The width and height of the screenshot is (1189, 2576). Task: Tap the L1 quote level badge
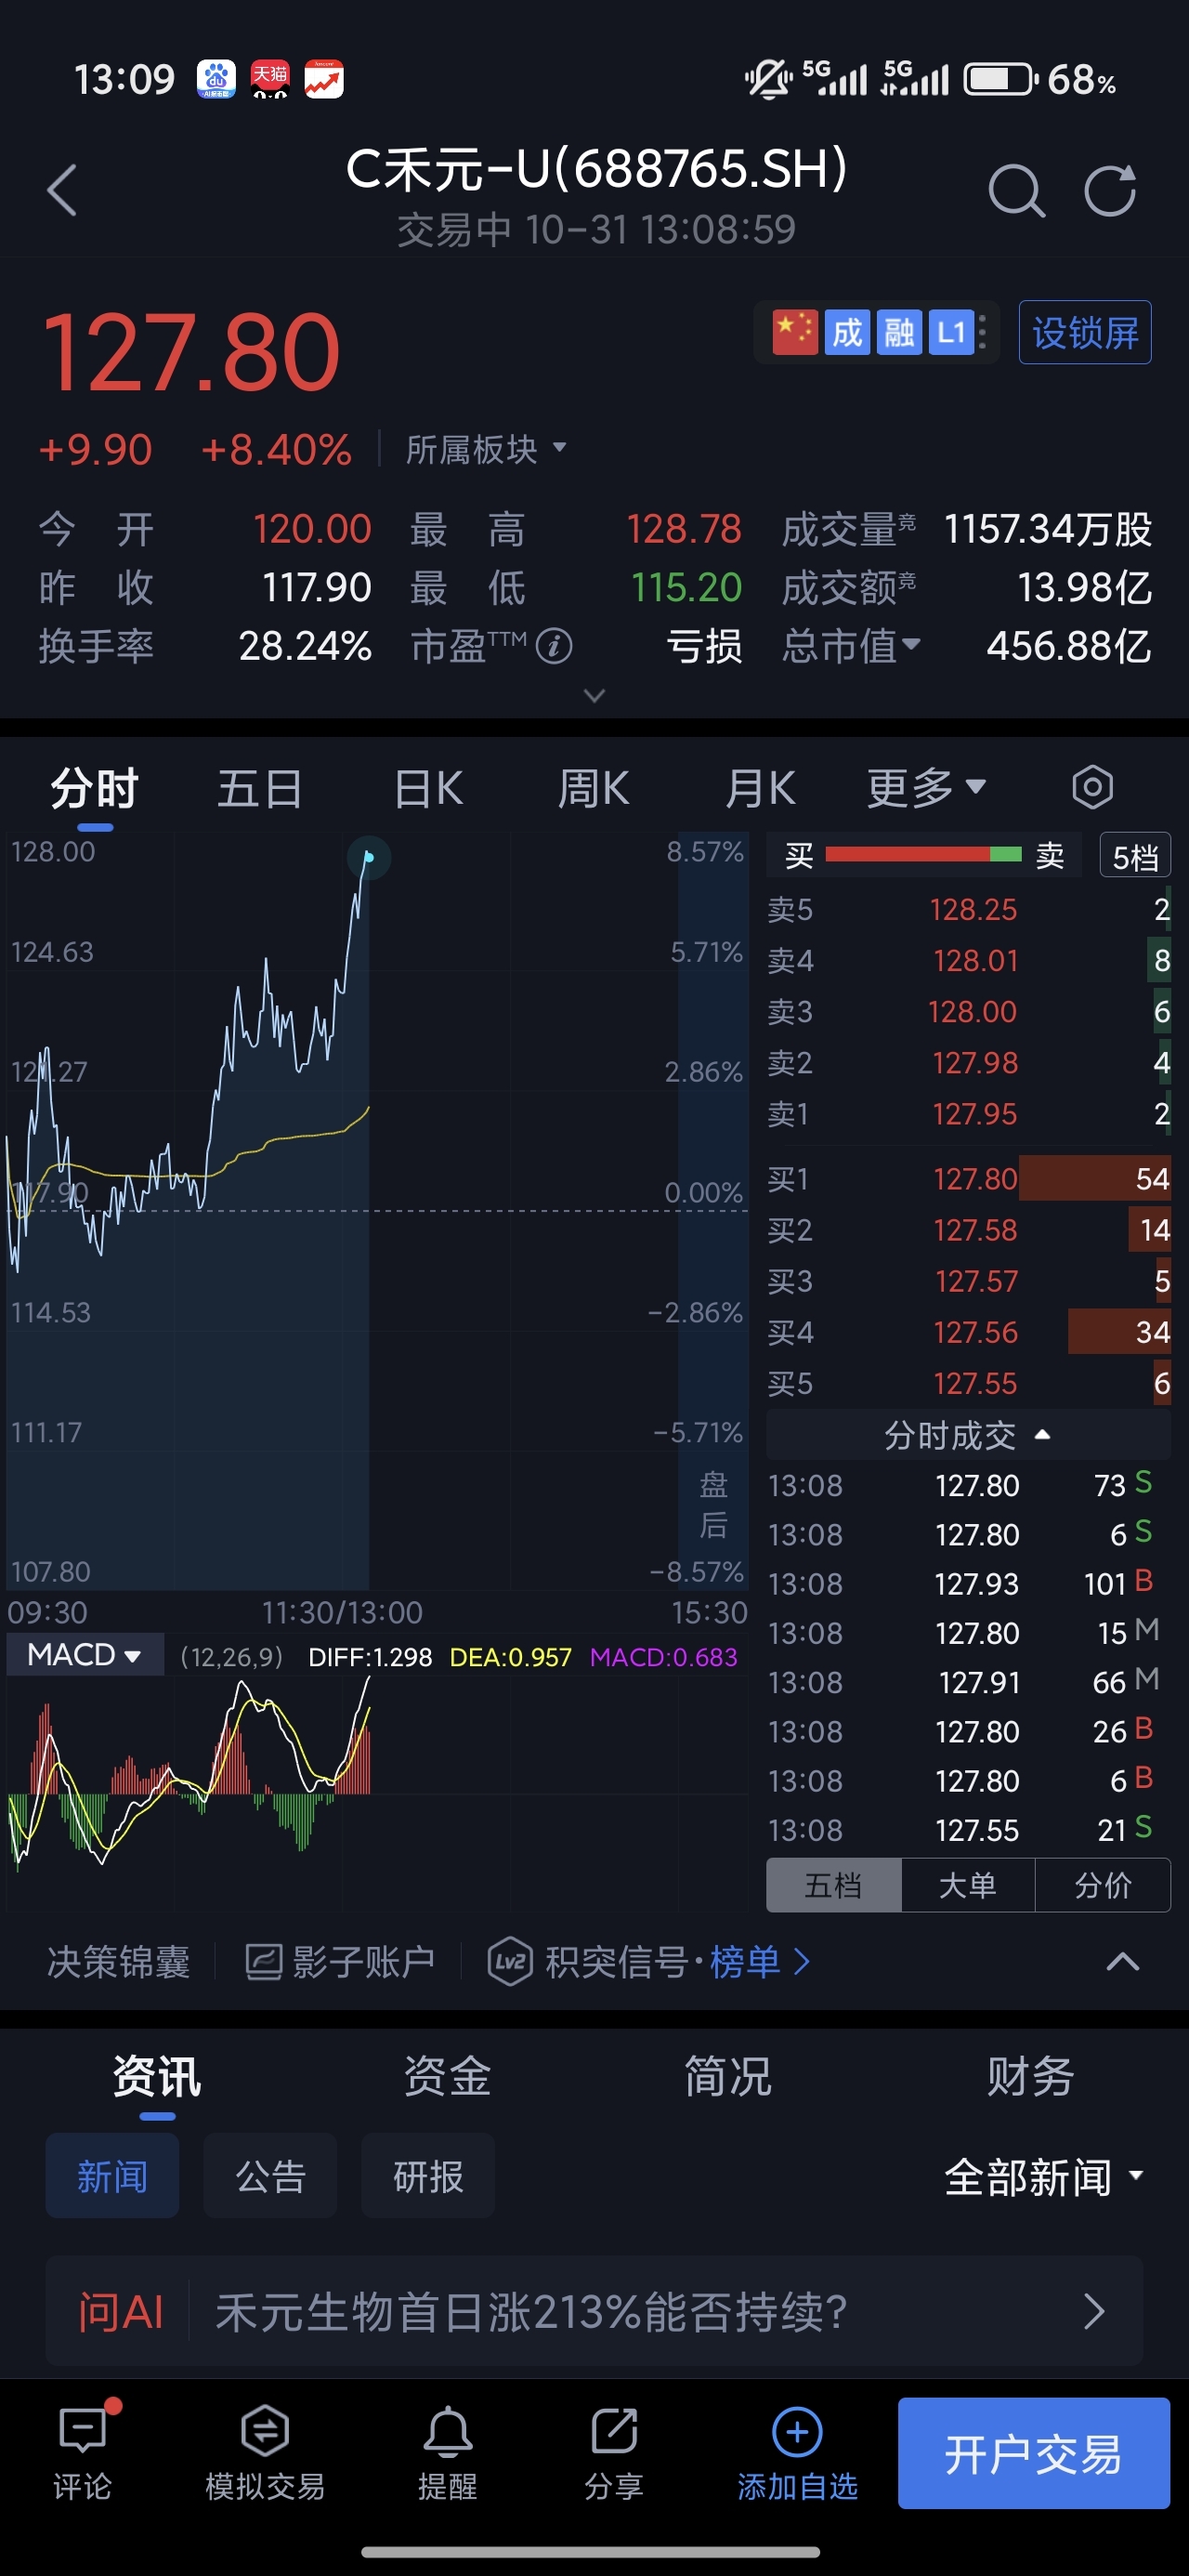point(951,332)
